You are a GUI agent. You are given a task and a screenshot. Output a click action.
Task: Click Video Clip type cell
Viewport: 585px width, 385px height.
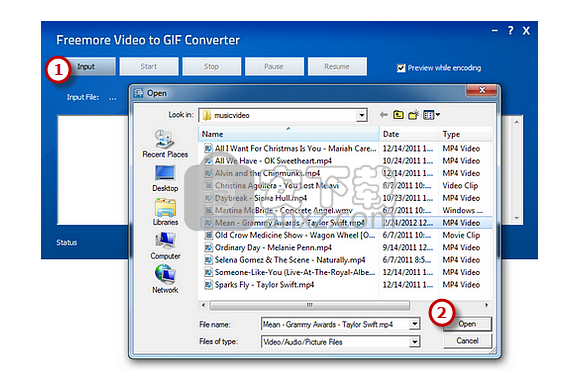[460, 185]
